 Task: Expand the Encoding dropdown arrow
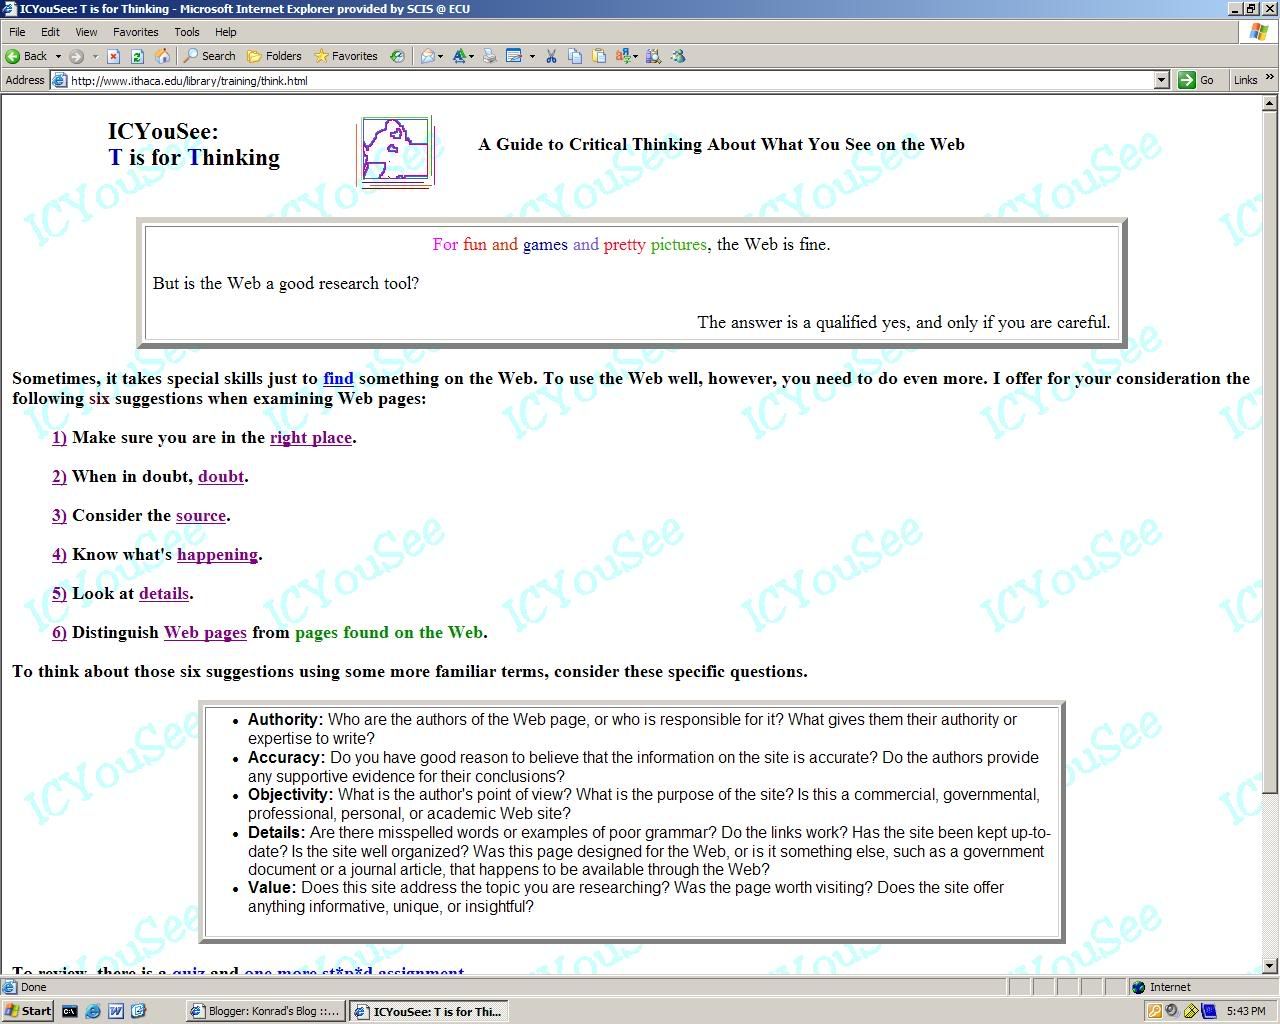click(636, 56)
